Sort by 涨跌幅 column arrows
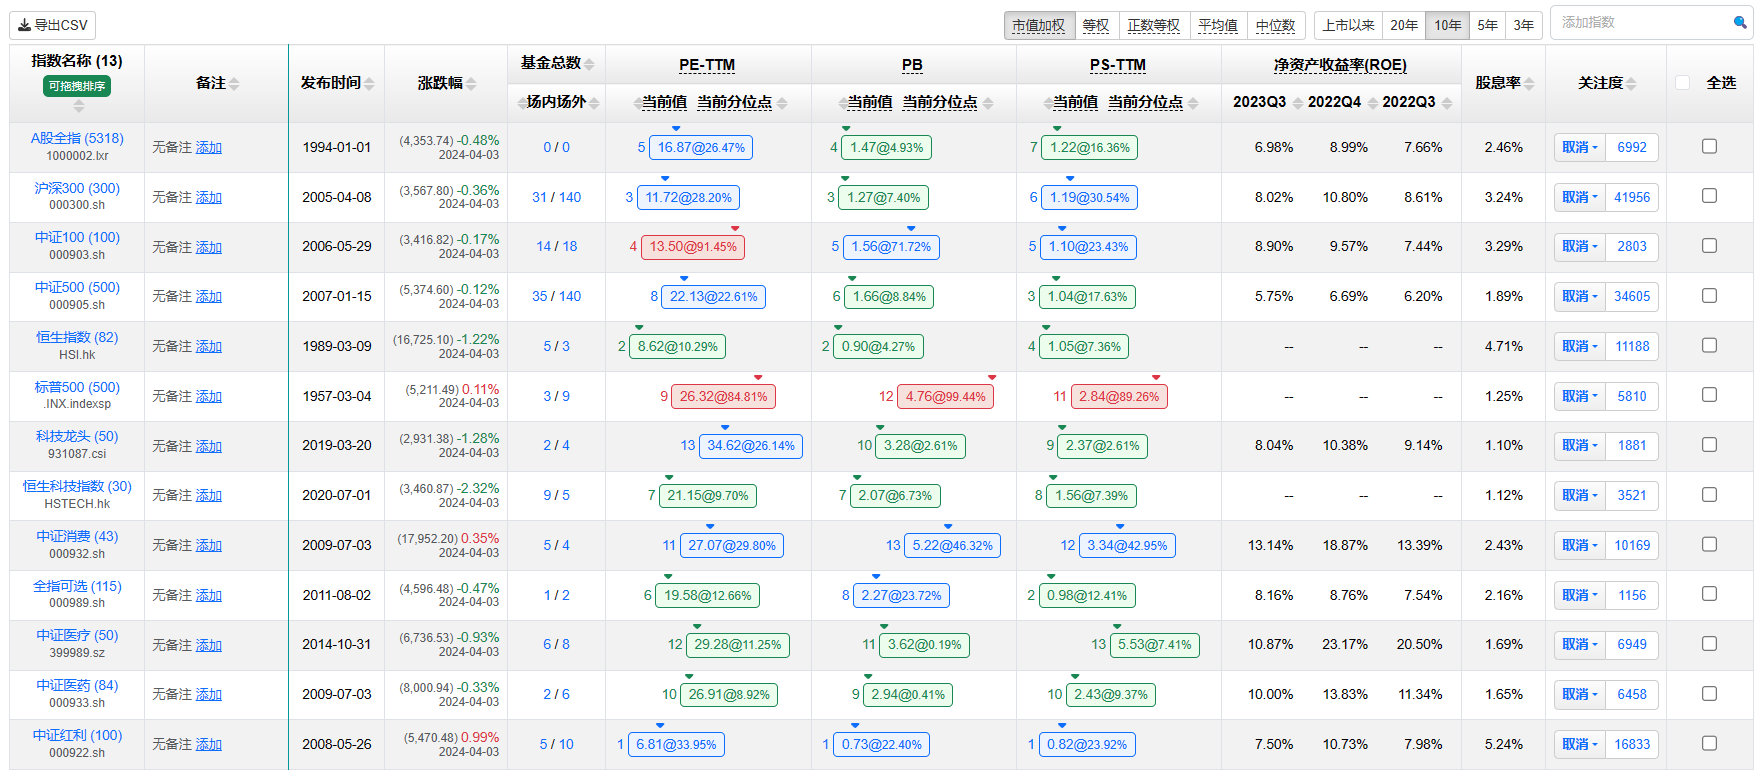The width and height of the screenshot is (1760, 777). [471, 83]
